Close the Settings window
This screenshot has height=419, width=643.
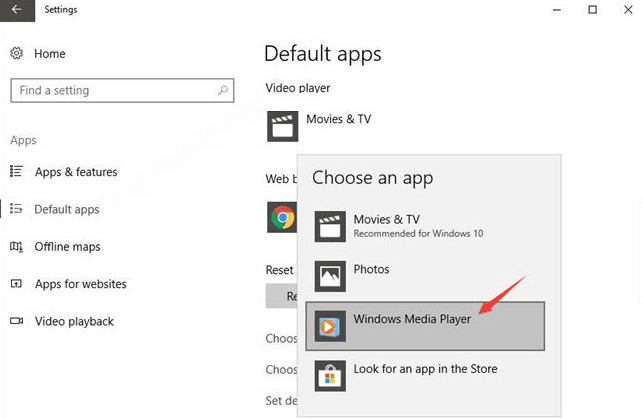pyautogui.click(x=628, y=10)
